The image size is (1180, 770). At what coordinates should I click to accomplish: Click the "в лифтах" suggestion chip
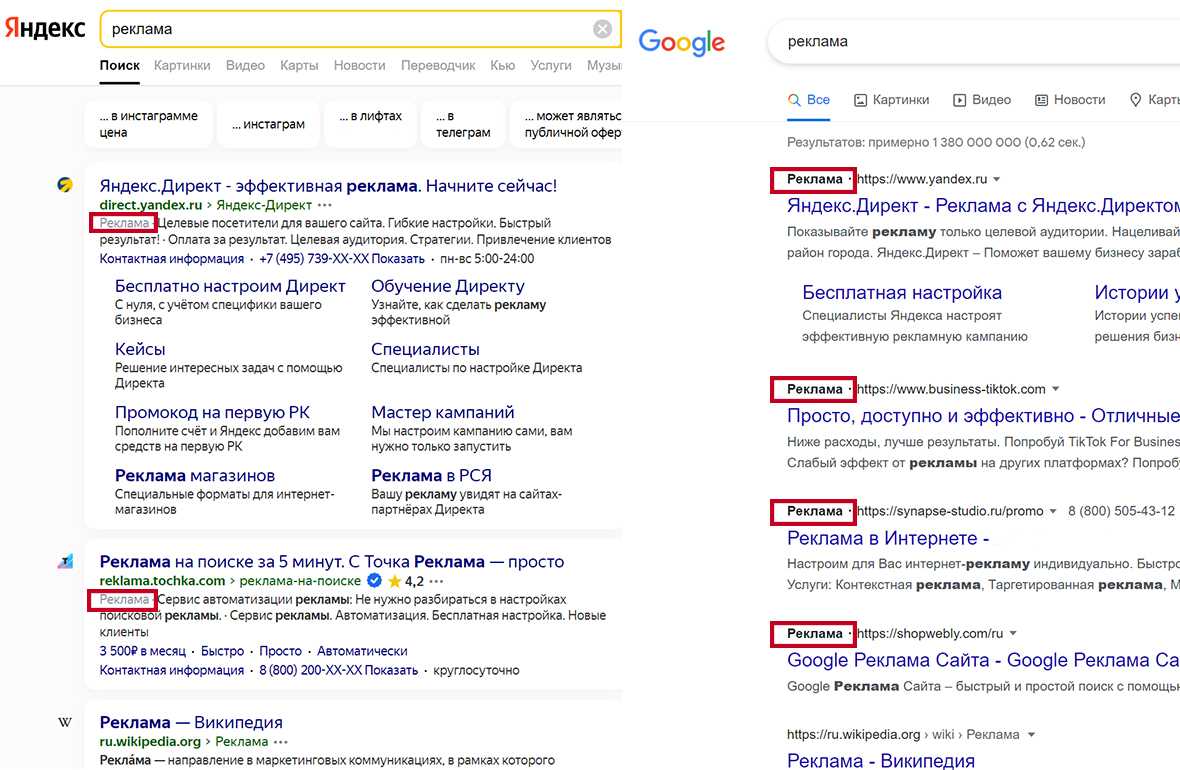click(370, 116)
